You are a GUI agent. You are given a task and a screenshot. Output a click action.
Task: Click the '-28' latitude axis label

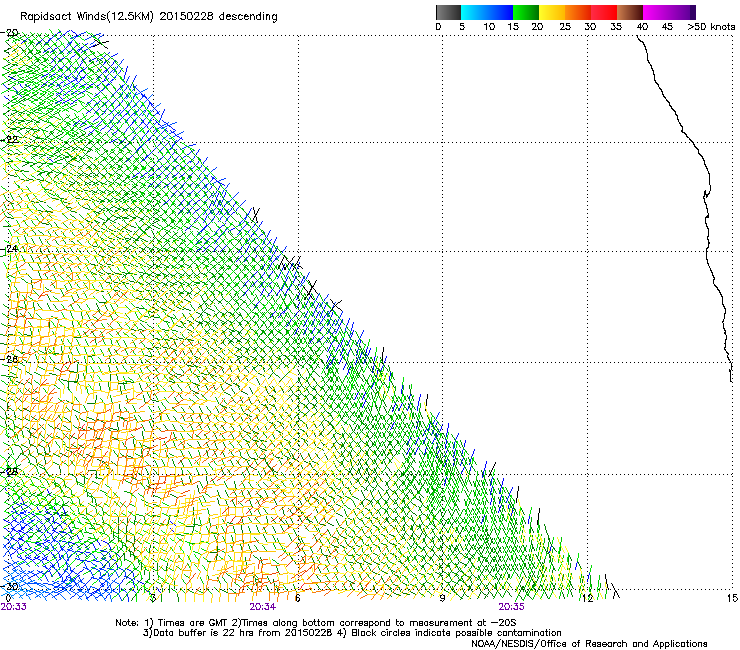10,472
